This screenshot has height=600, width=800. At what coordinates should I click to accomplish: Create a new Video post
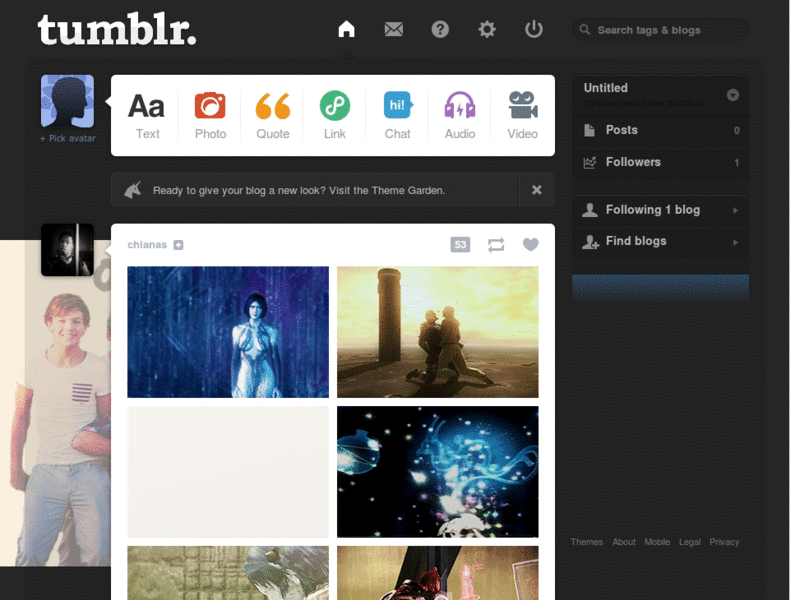pos(522,116)
